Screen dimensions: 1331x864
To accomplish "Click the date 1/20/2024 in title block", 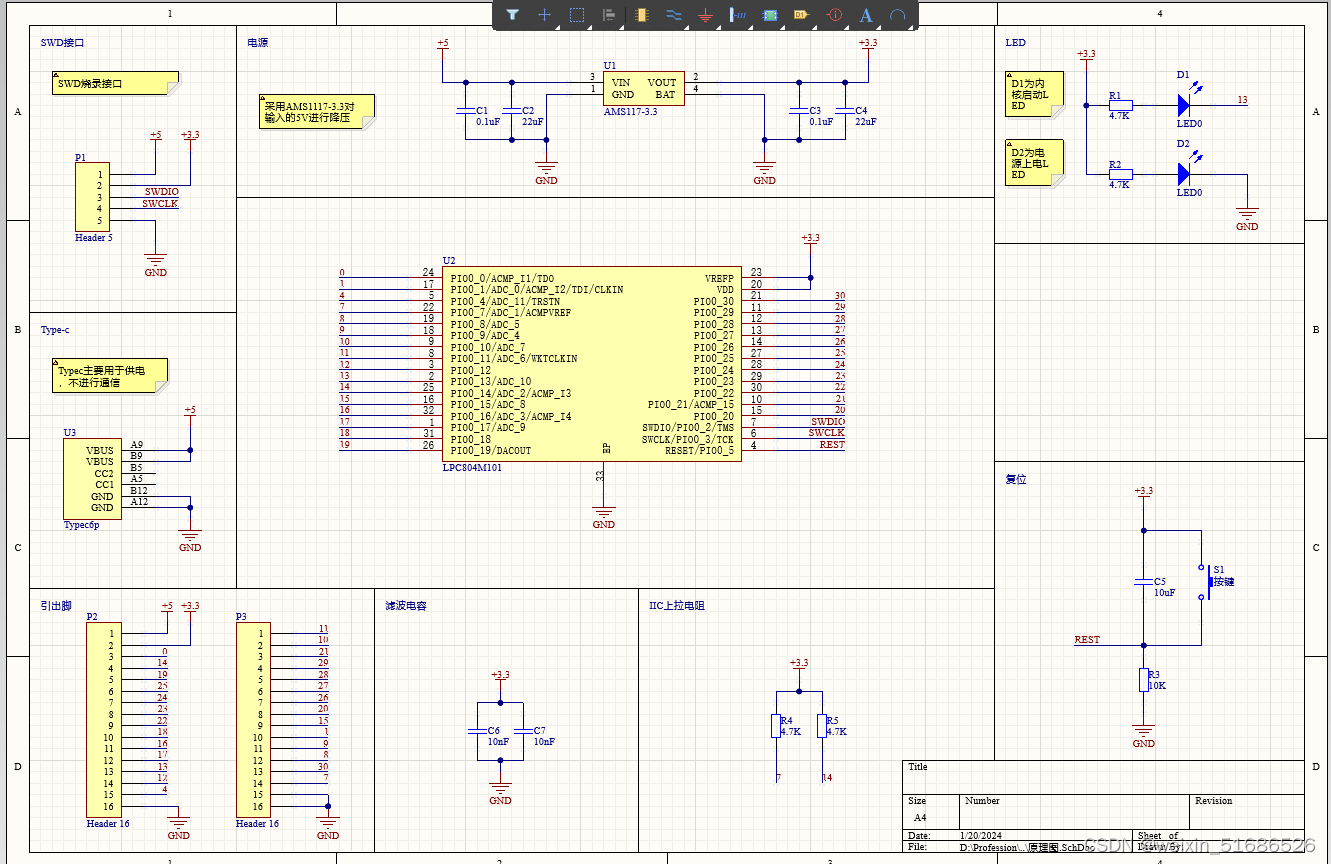I will point(981,835).
